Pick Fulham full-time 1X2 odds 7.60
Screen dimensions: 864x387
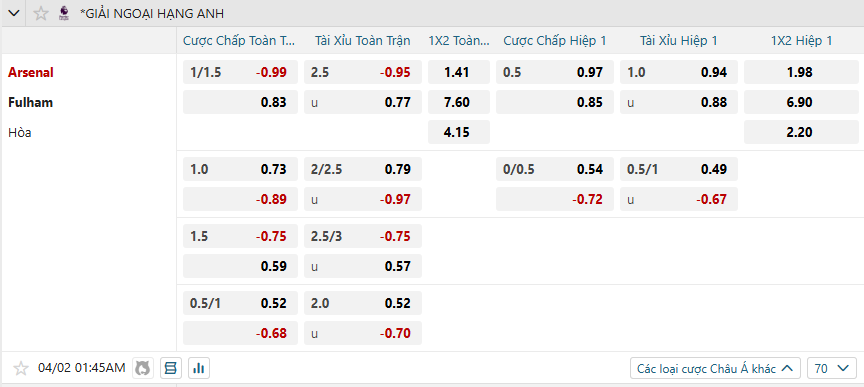(x=458, y=102)
